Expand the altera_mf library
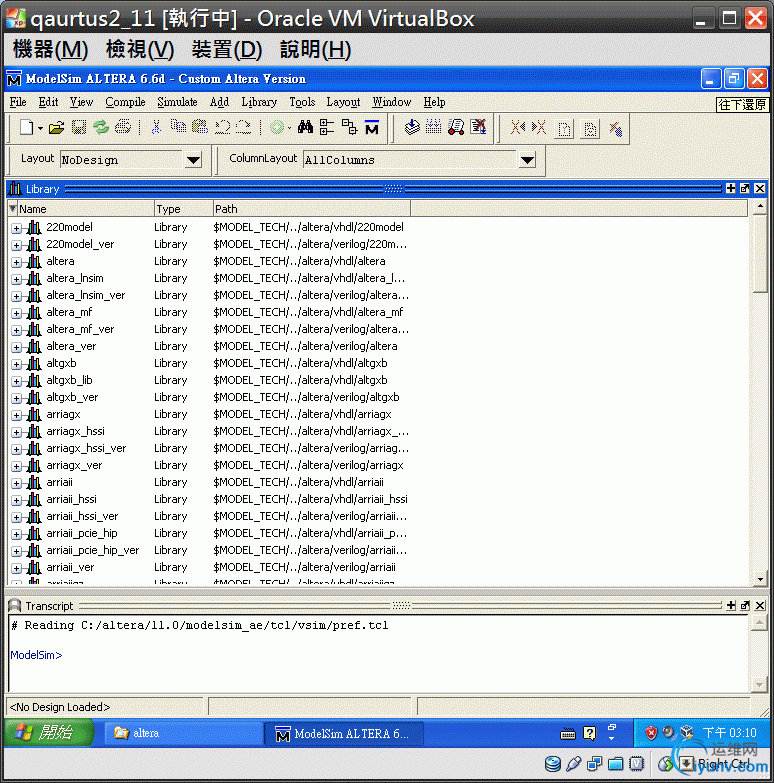 click(x=16, y=314)
